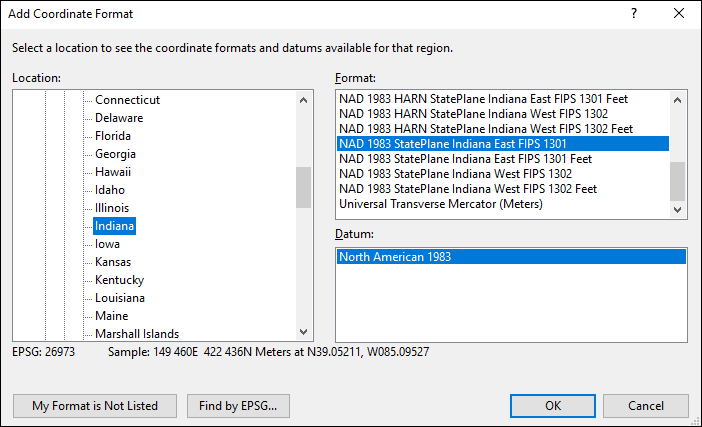Choose NAD 1983 HARN StatePlane Indiana West FIPS 1302
702x427 pixels.
tap(502, 114)
